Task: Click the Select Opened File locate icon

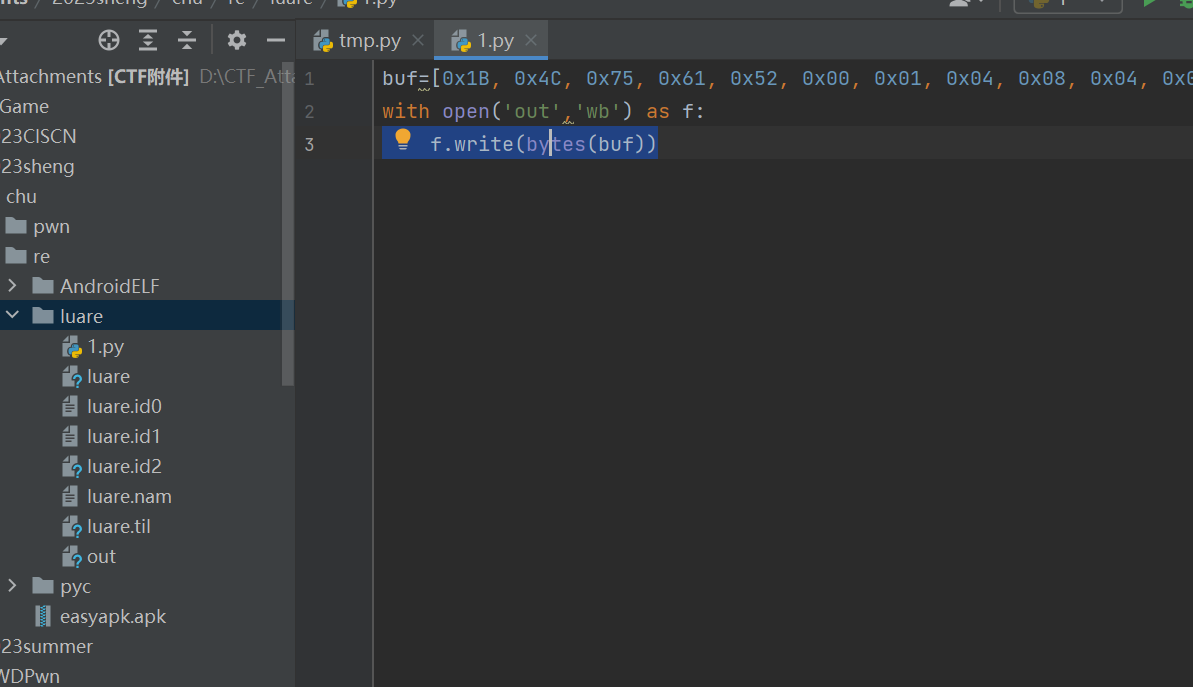Action: [109, 40]
